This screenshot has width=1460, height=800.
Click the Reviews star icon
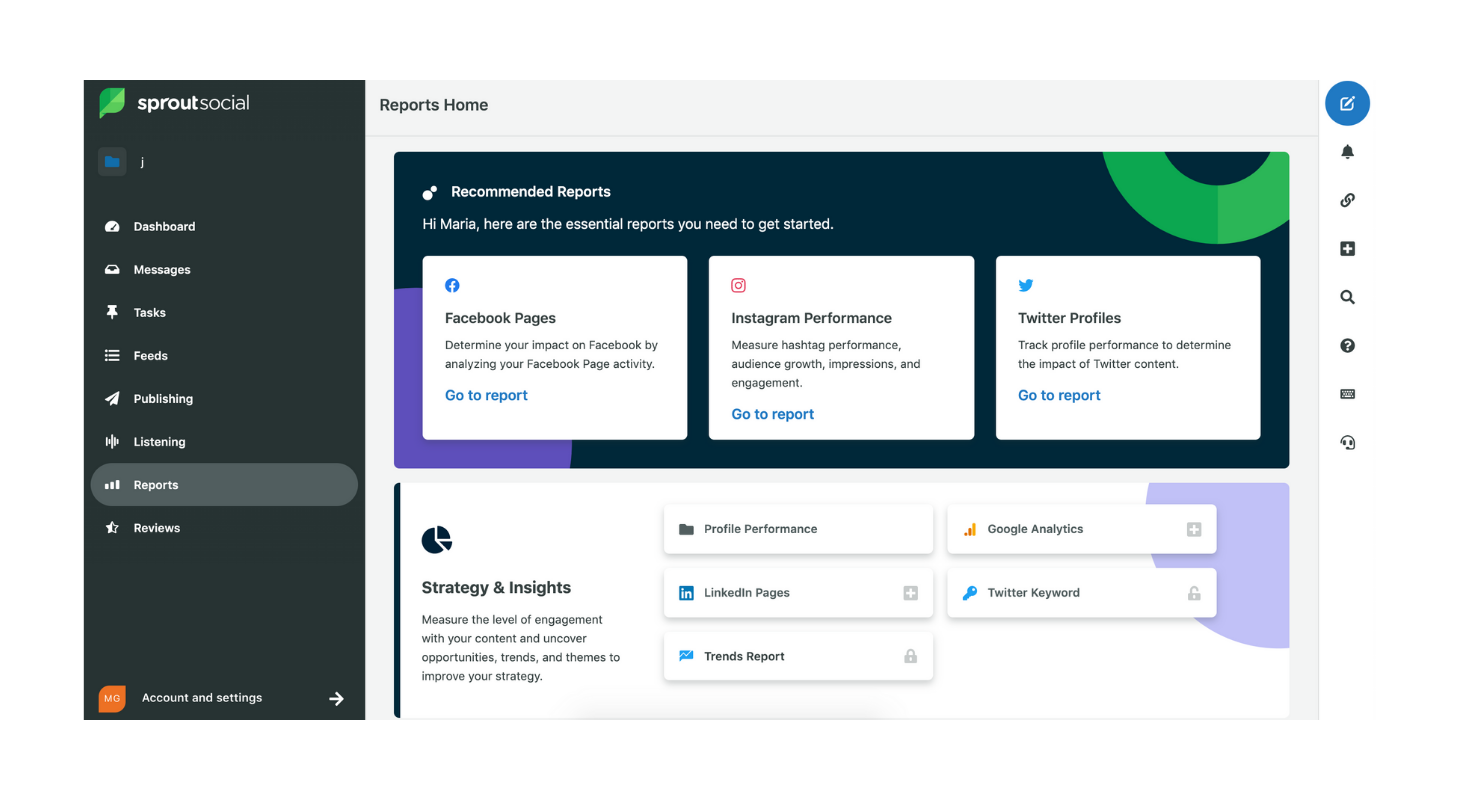coord(112,528)
